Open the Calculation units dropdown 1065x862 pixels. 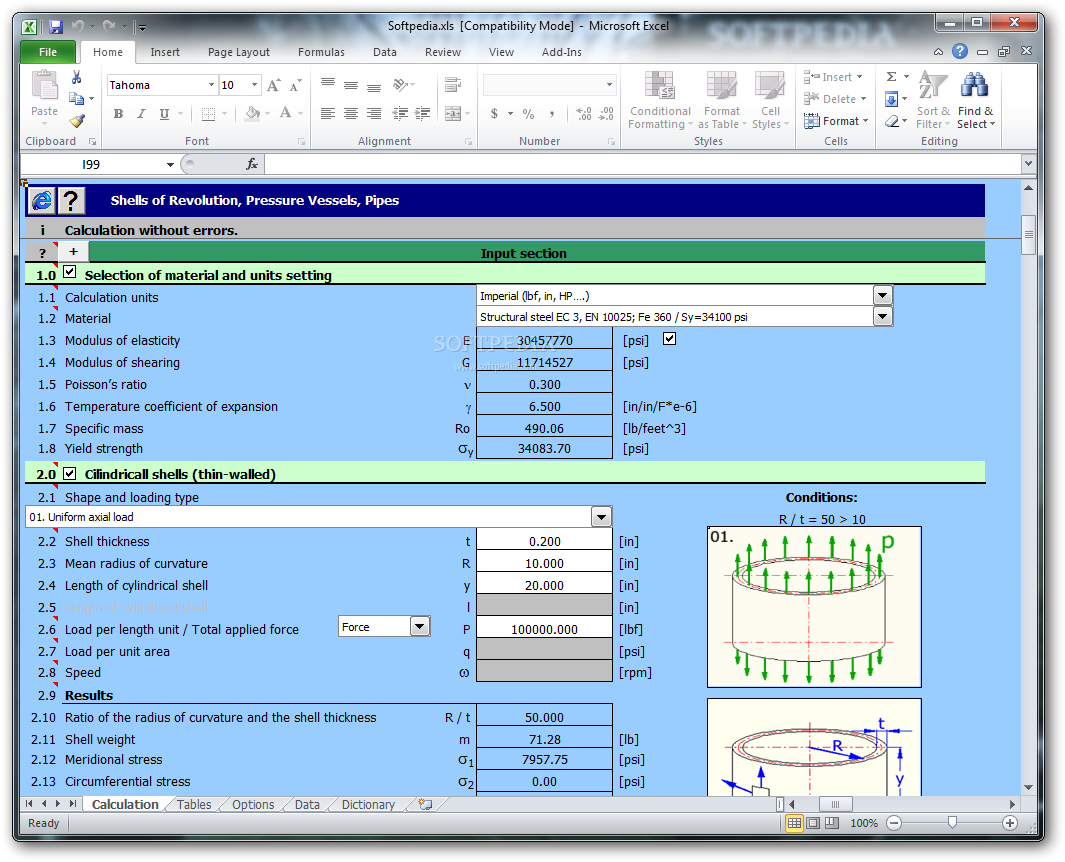click(x=882, y=295)
